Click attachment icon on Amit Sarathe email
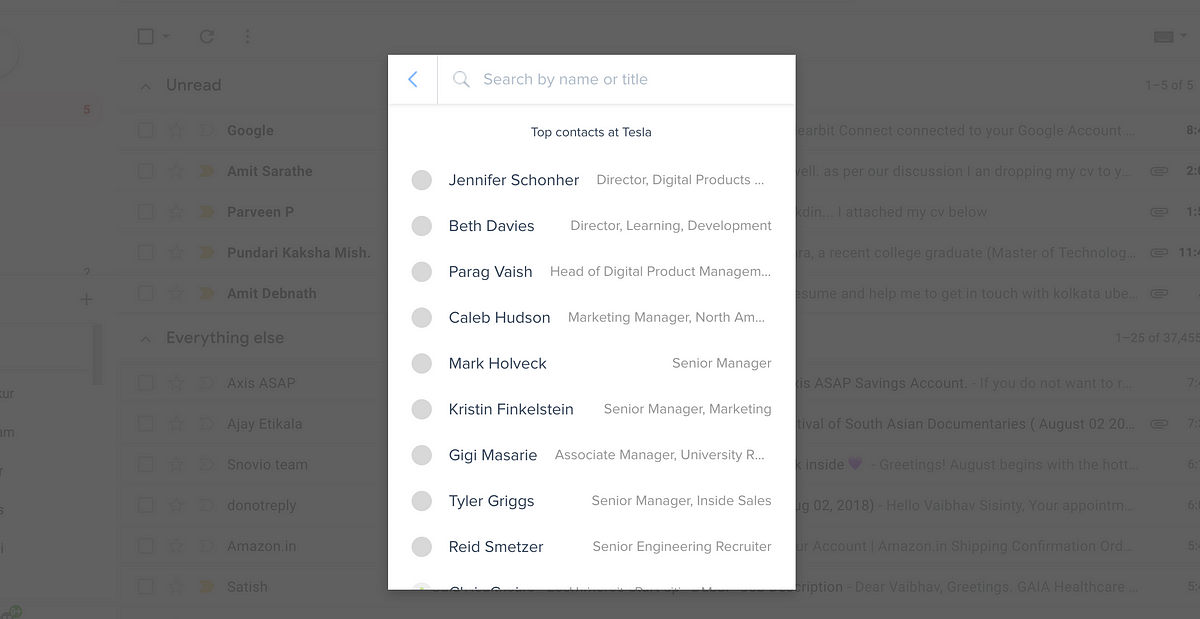 click(x=1159, y=171)
